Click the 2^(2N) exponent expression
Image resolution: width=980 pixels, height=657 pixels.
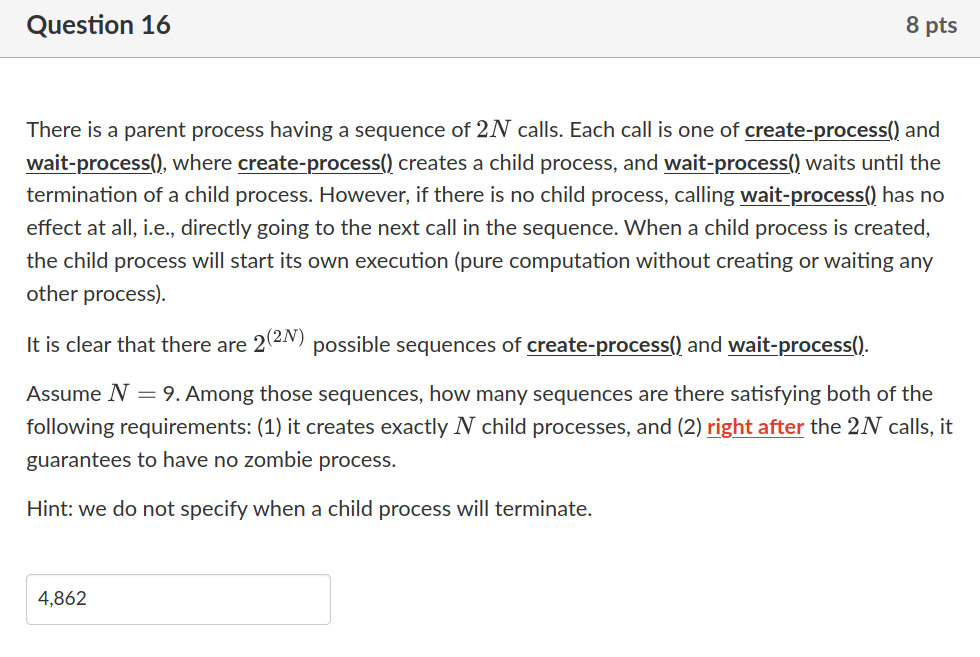point(279,341)
